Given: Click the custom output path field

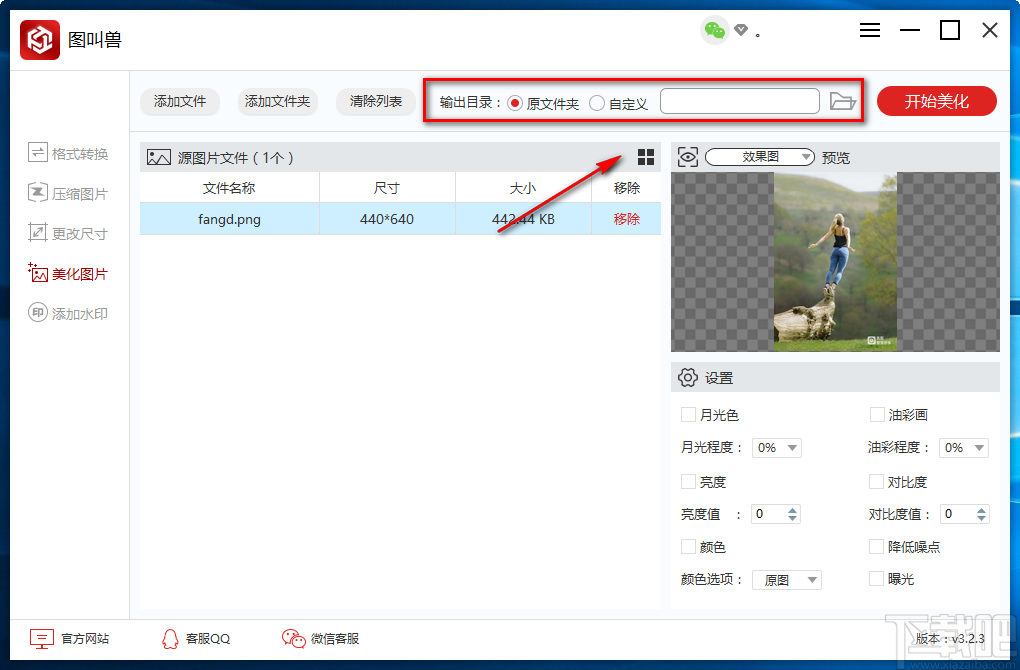Looking at the screenshot, I should pyautogui.click(x=740, y=101).
